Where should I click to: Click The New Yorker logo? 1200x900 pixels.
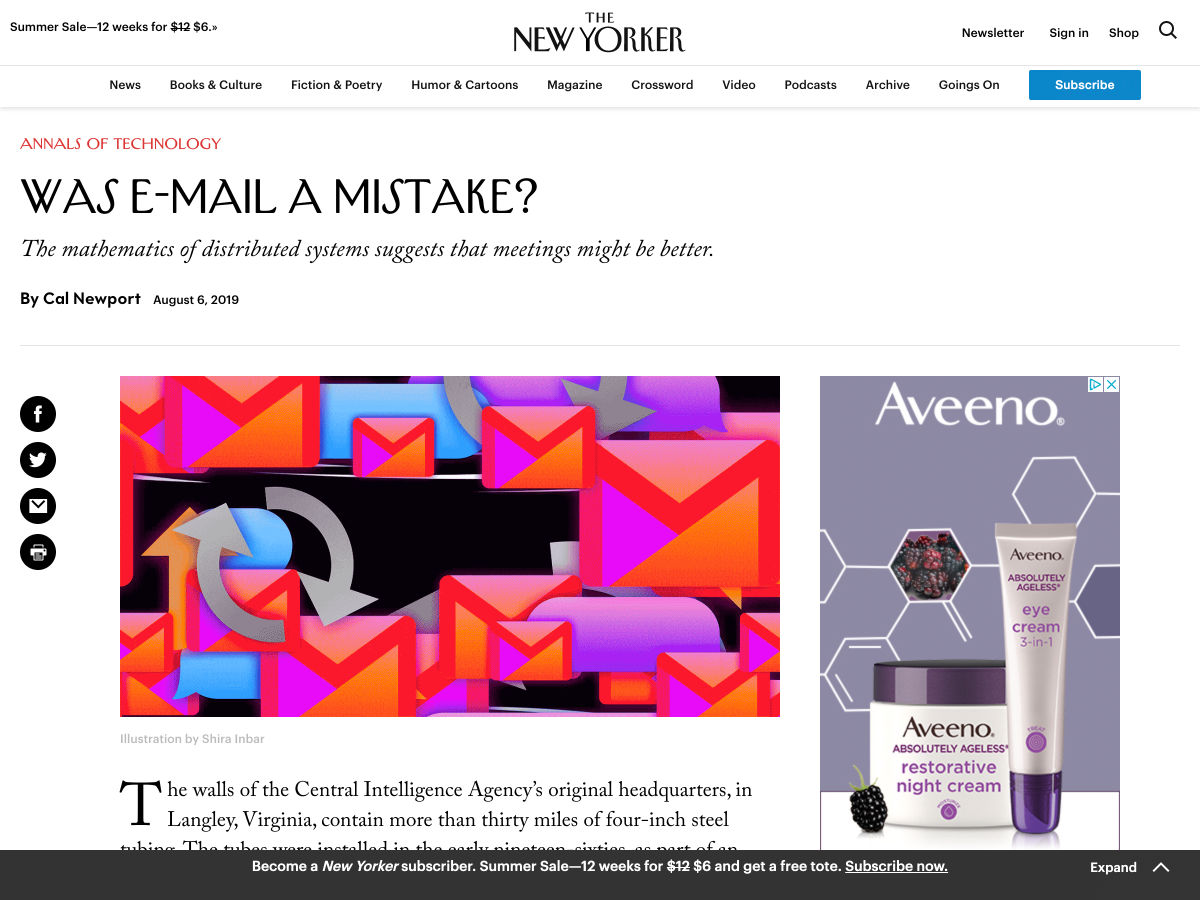(x=599, y=32)
